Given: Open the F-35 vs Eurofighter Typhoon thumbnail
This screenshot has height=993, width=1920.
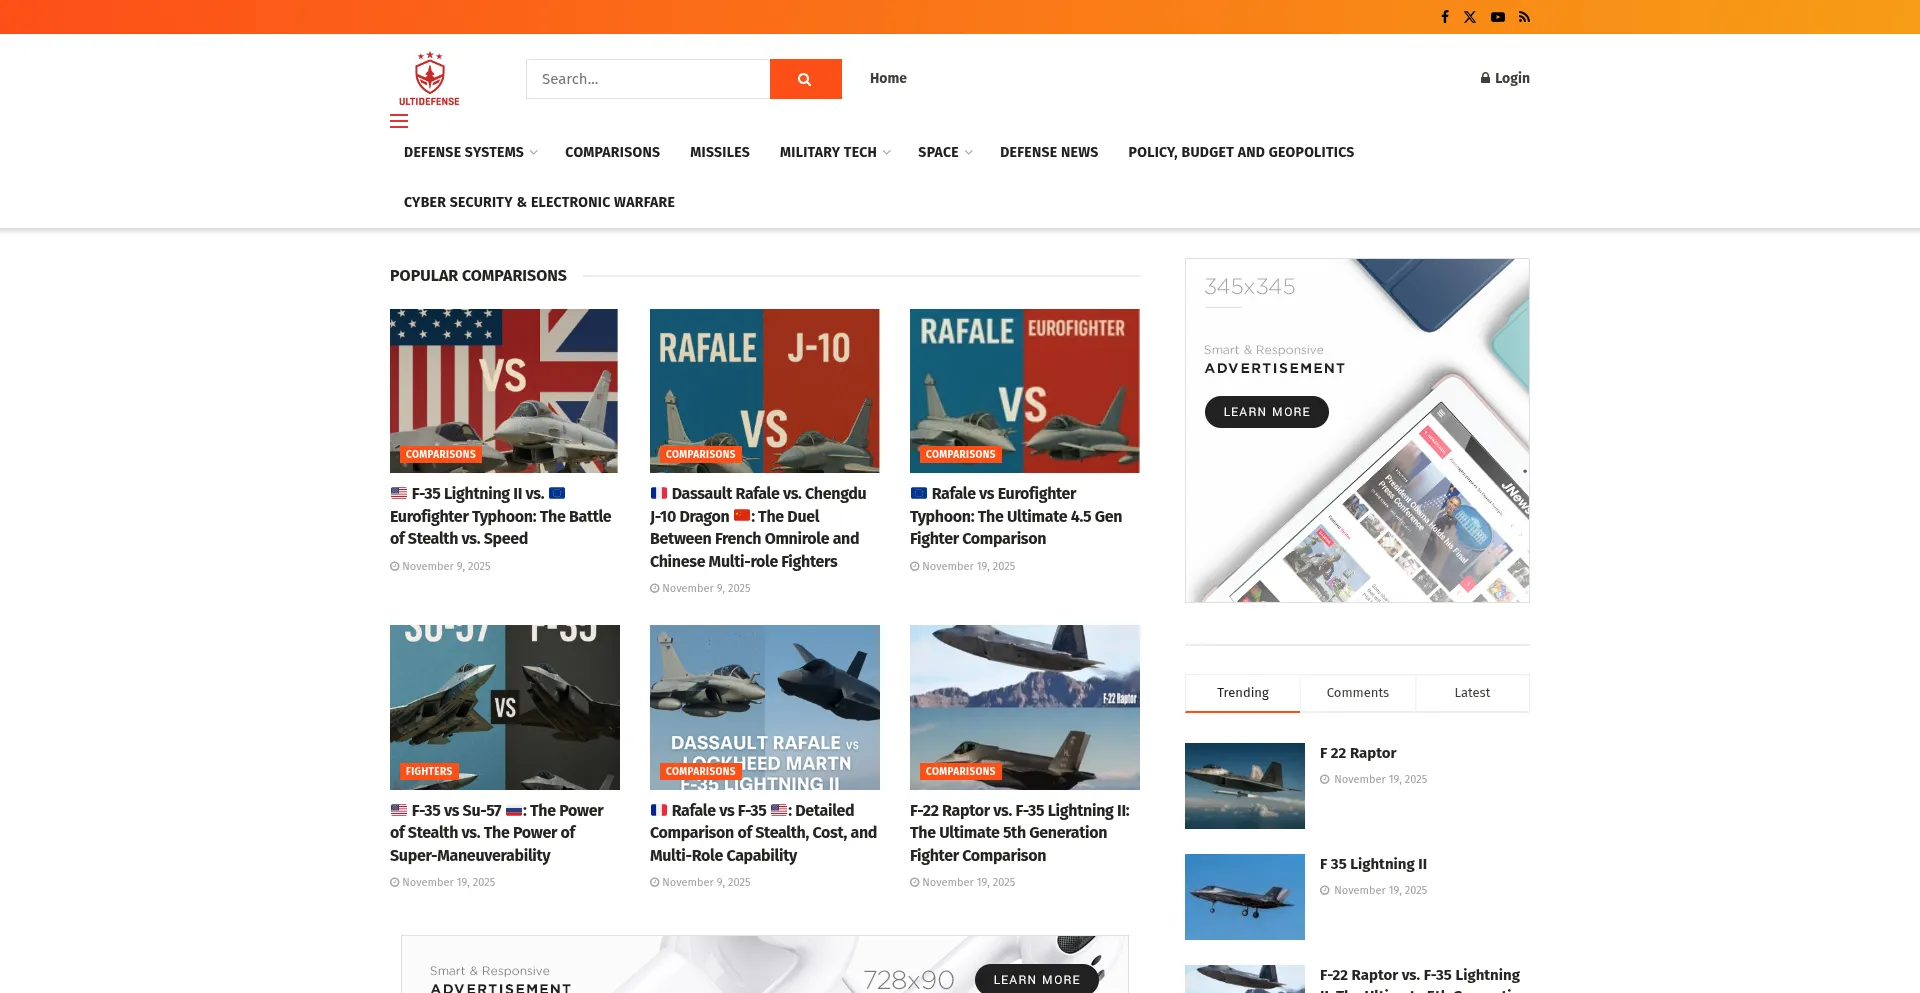Looking at the screenshot, I should click(504, 391).
